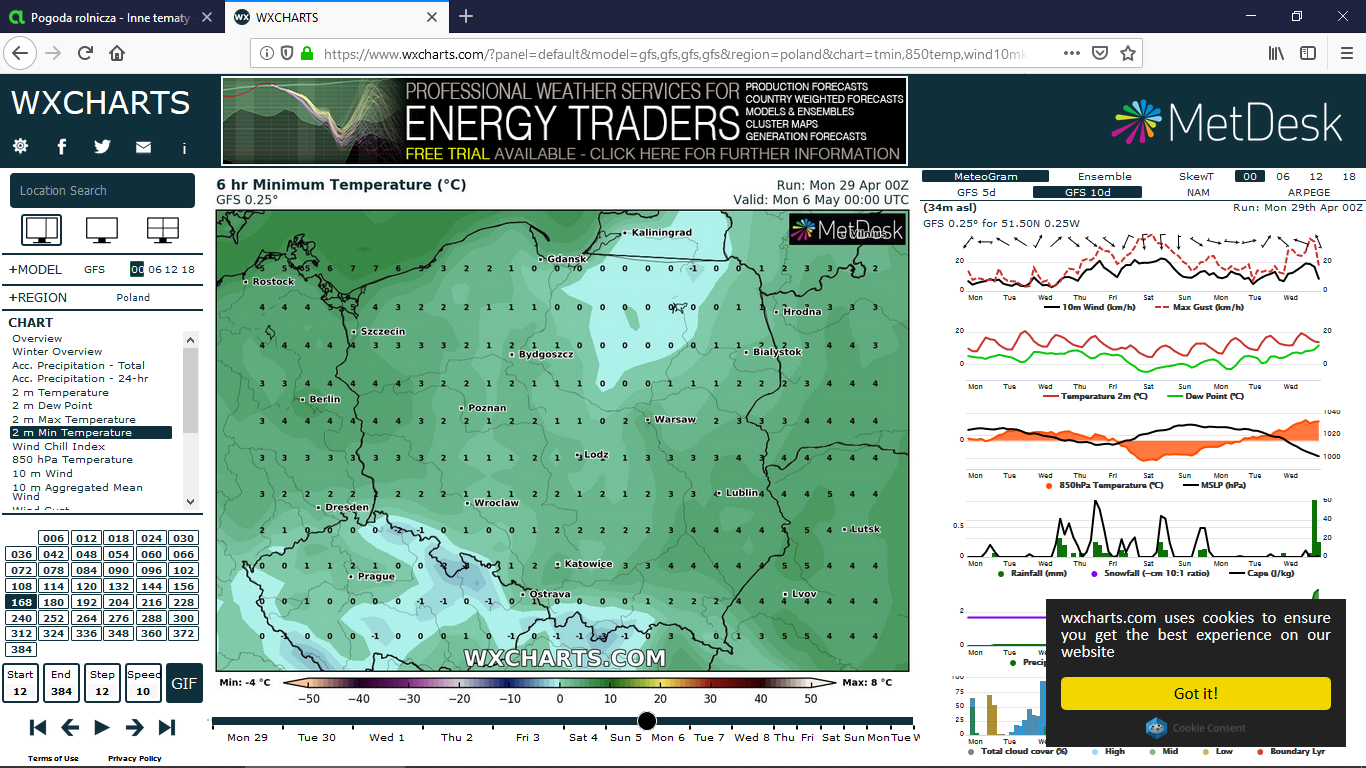This screenshot has width=1366, height=768.
Task: Open WXCHARTS settings gear icon
Action: pyautogui.click(x=20, y=146)
